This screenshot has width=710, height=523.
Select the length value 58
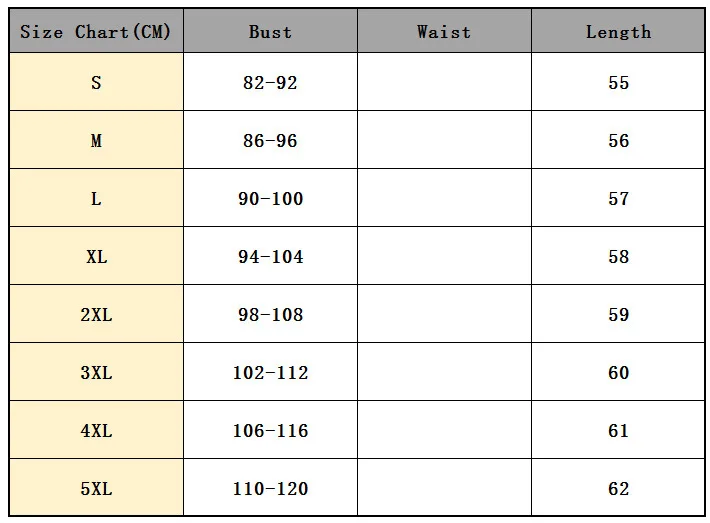618,257
